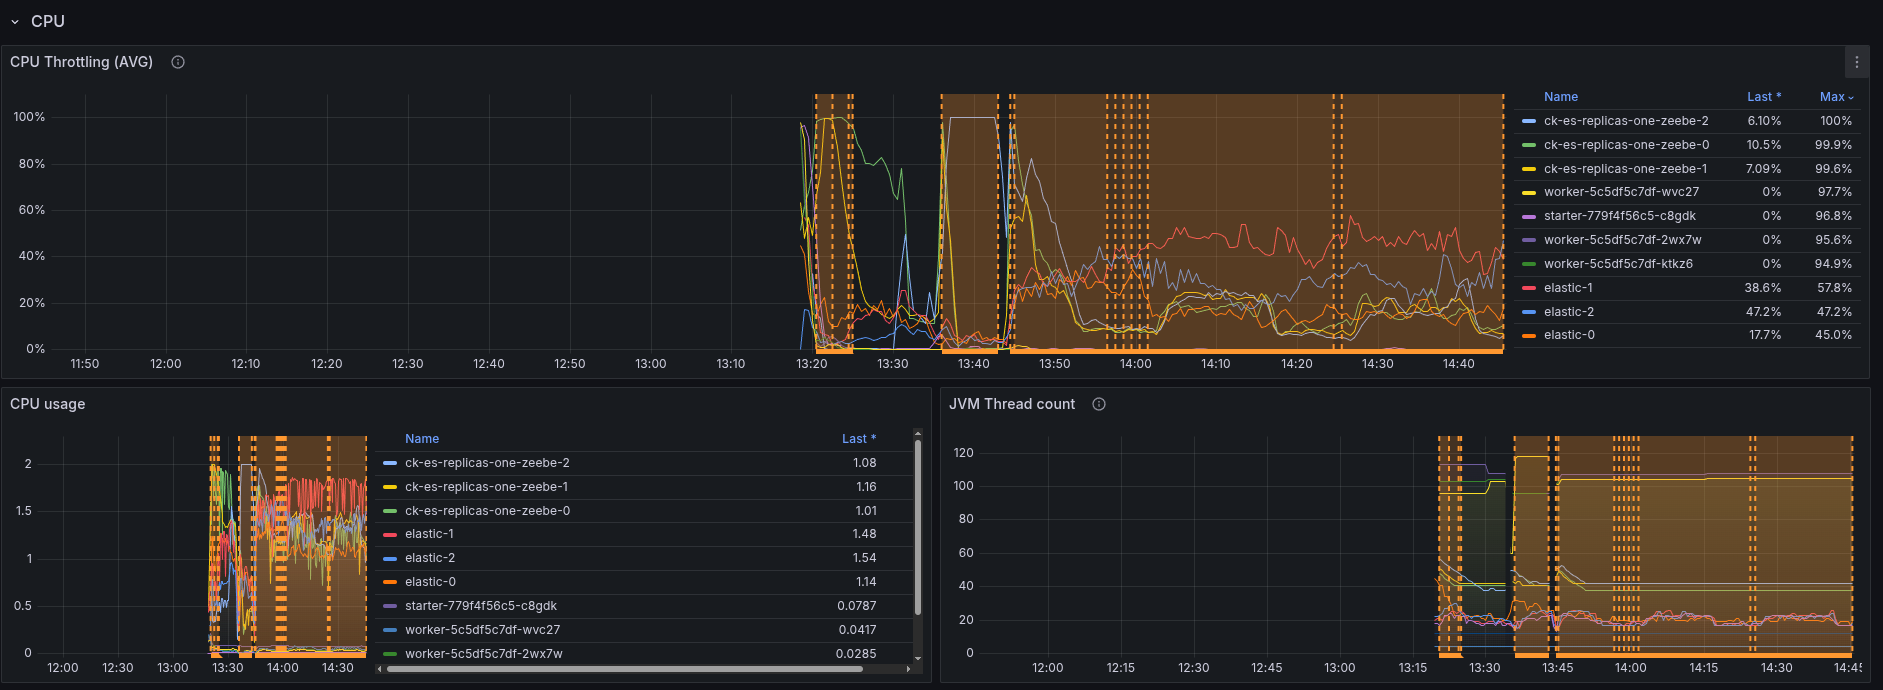
Task: Open color swatch for worker-5c5df5c7df-ktkz6 in CPU Throttling legend
Action: 1529,264
